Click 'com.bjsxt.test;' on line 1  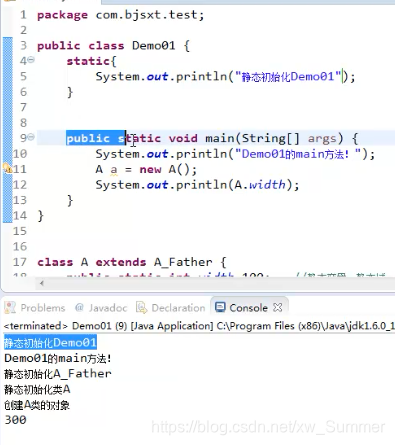[150, 15]
